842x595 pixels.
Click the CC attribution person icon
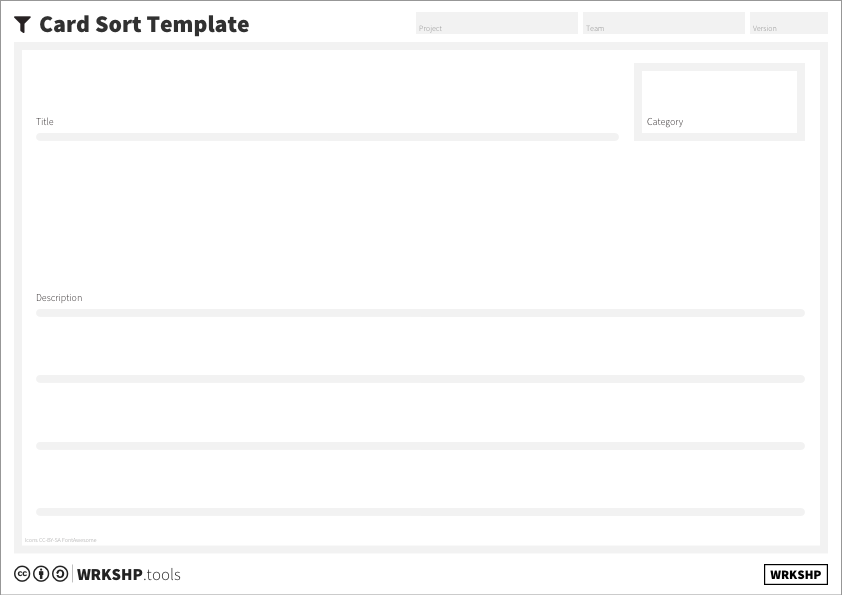[x=41, y=574]
